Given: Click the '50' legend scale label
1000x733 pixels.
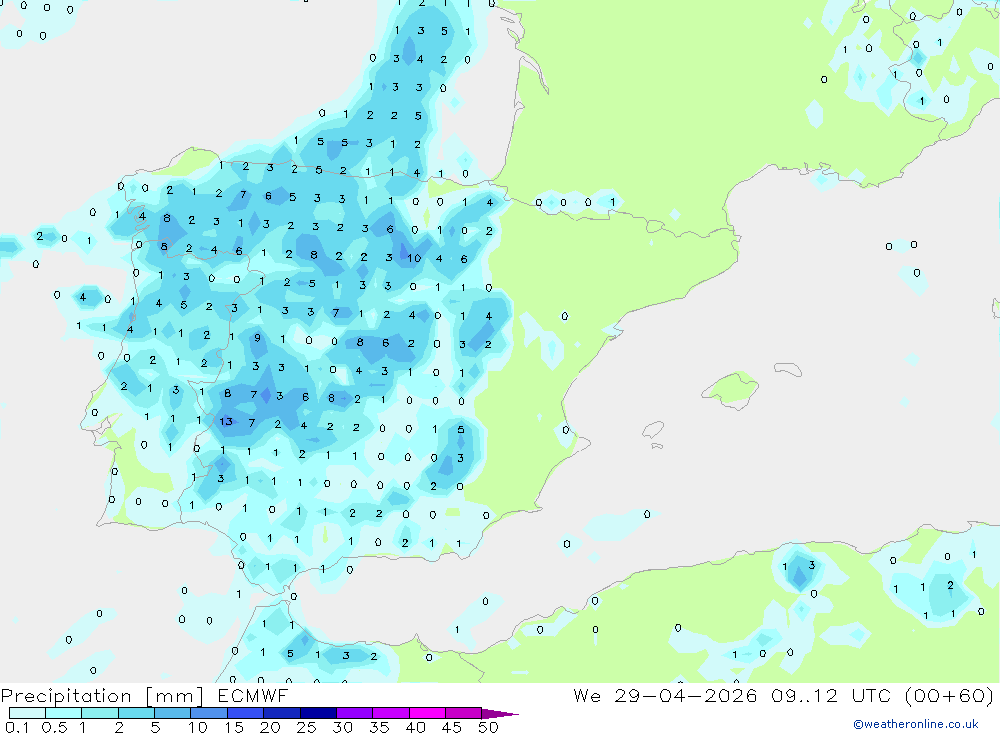Looking at the screenshot, I should pyautogui.click(x=488, y=727).
